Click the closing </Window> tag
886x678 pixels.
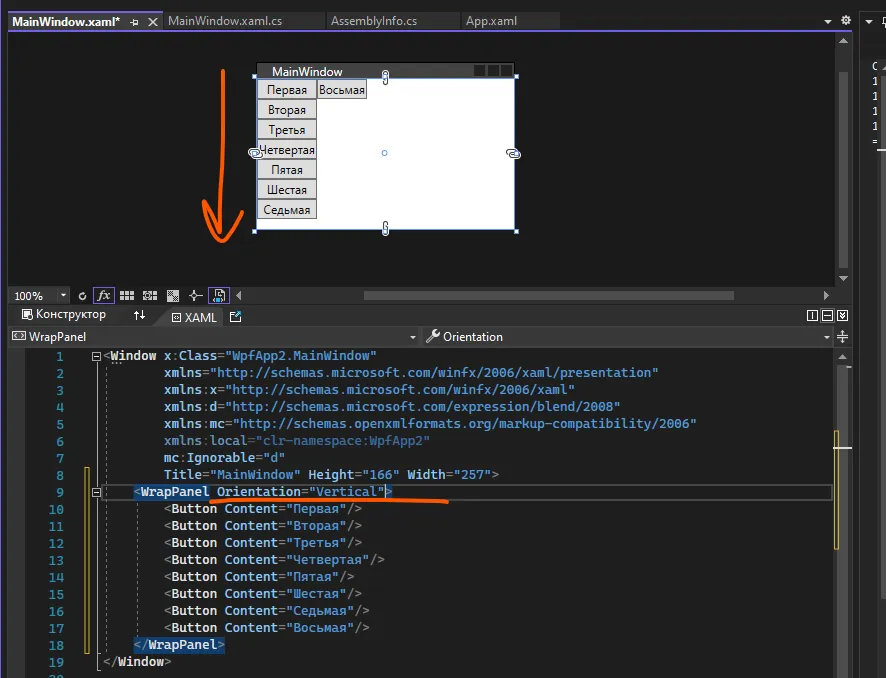tap(137, 662)
